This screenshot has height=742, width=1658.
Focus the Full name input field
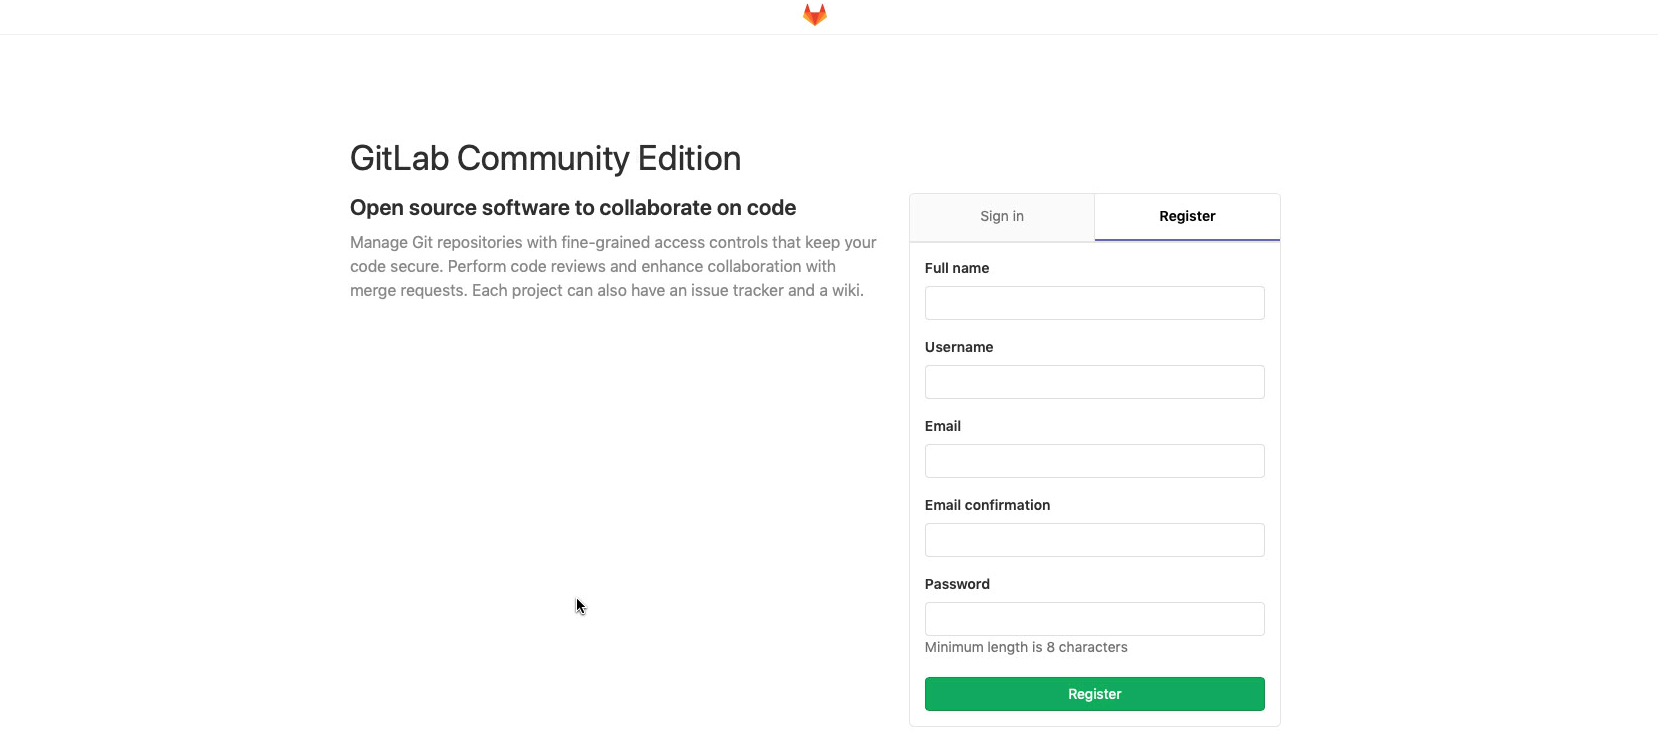(x=1094, y=303)
